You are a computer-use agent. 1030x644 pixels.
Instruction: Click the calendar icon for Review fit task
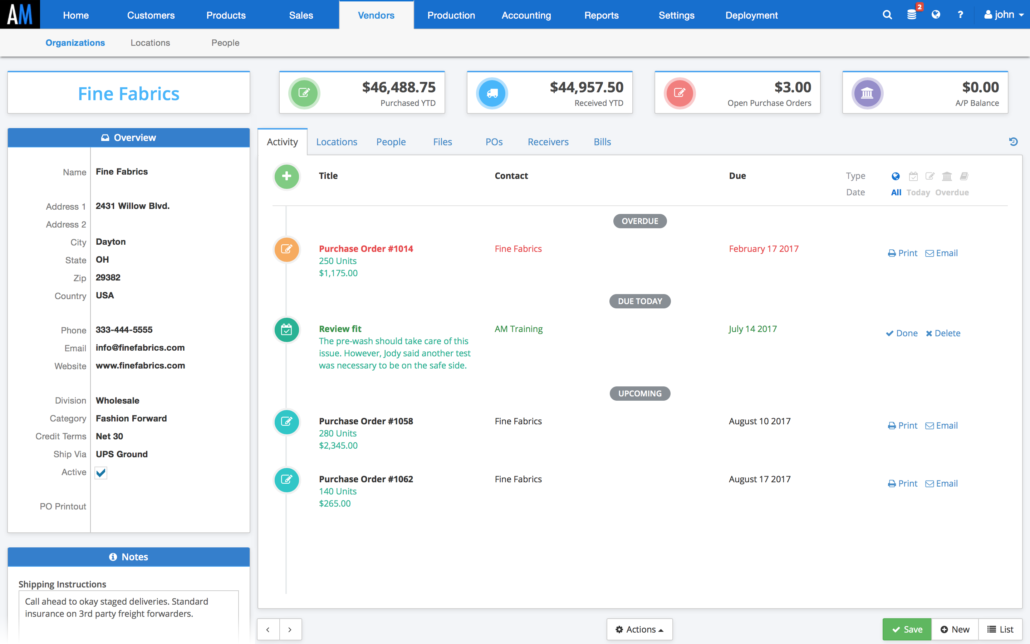287,329
